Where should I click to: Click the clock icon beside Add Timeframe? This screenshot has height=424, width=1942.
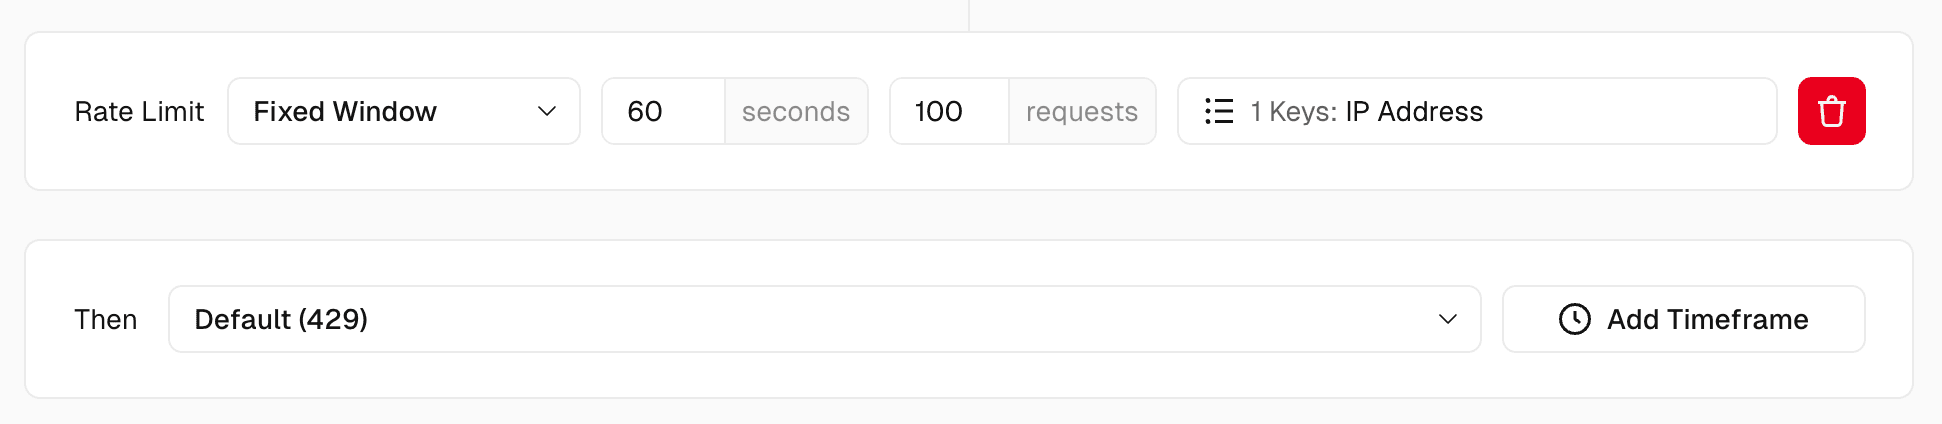tap(1574, 319)
